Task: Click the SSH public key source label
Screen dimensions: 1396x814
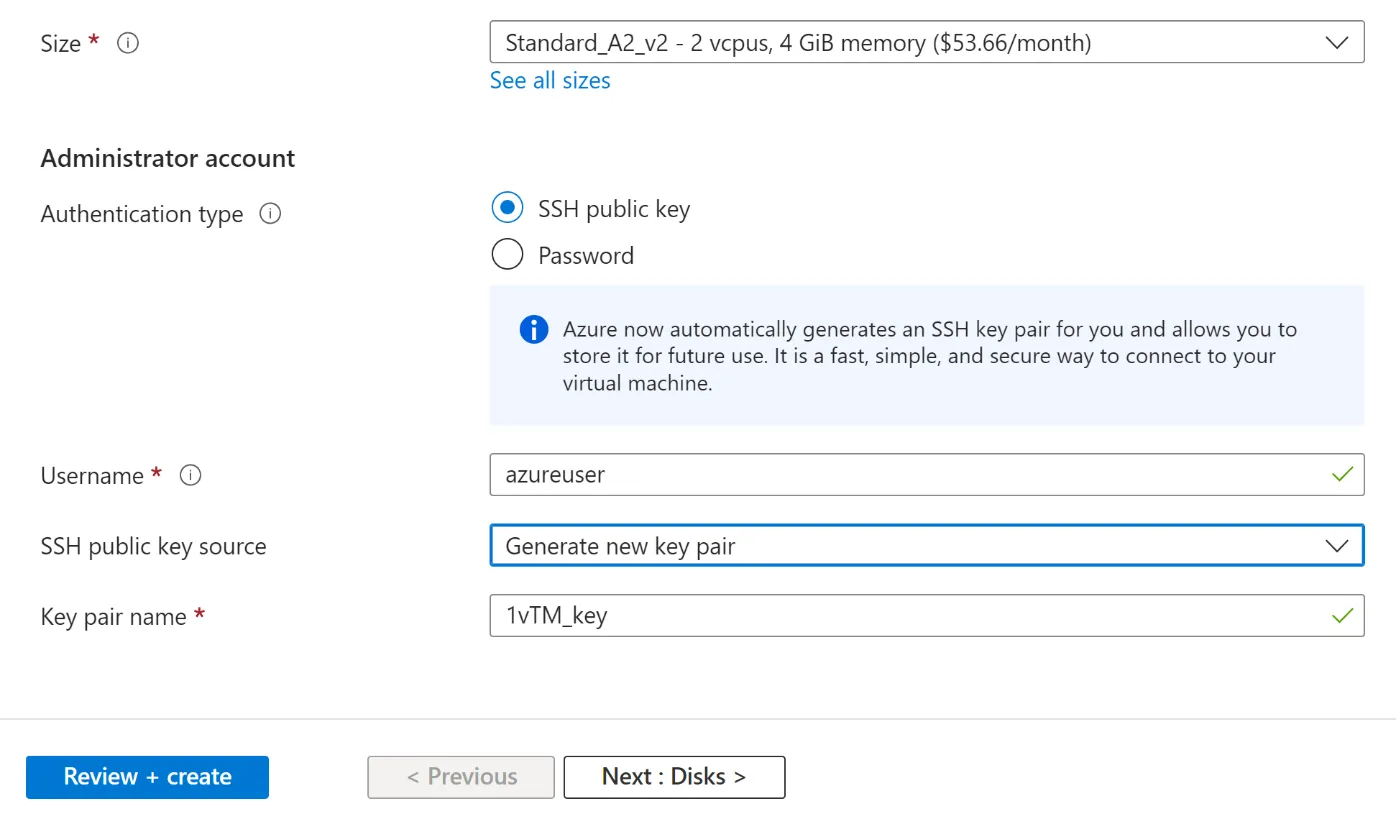Action: [x=154, y=546]
